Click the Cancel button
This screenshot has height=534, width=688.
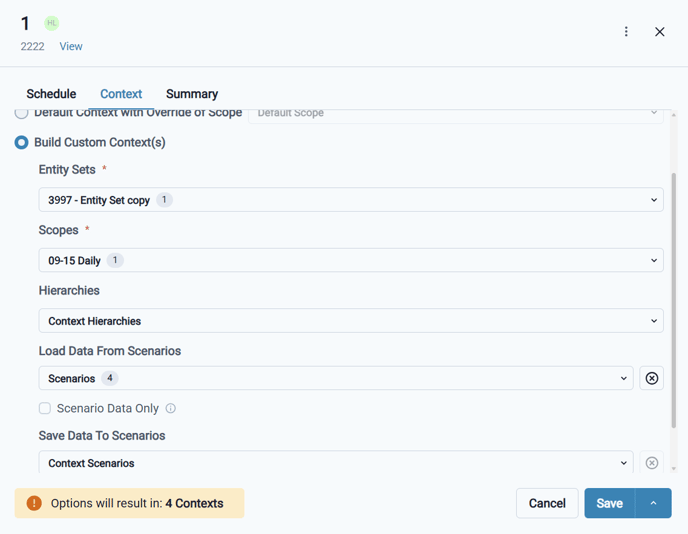[547, 503]
